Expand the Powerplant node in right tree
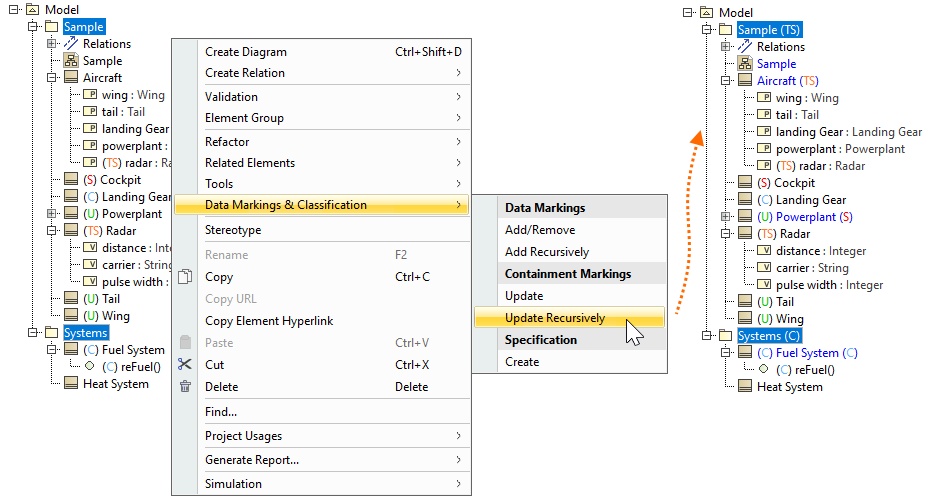933x499 pixels. (727, 217)
